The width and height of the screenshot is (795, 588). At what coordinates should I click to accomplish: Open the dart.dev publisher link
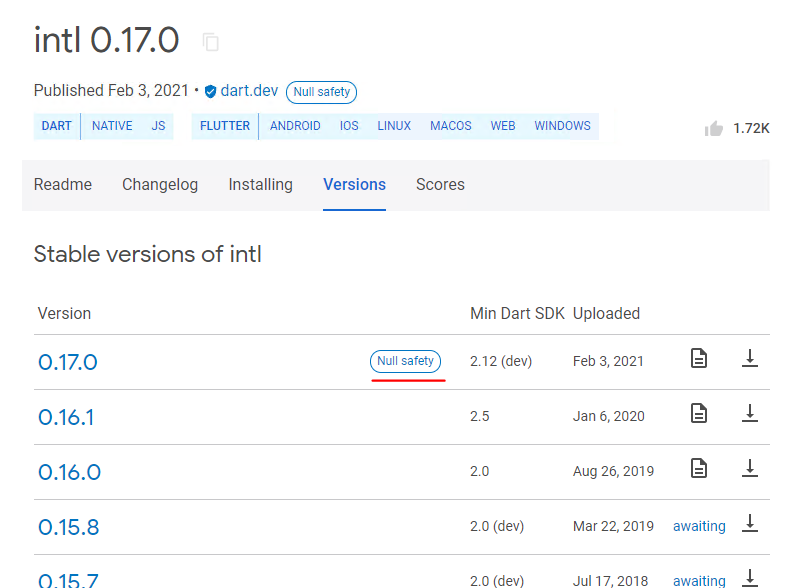[x=249, y=91]
